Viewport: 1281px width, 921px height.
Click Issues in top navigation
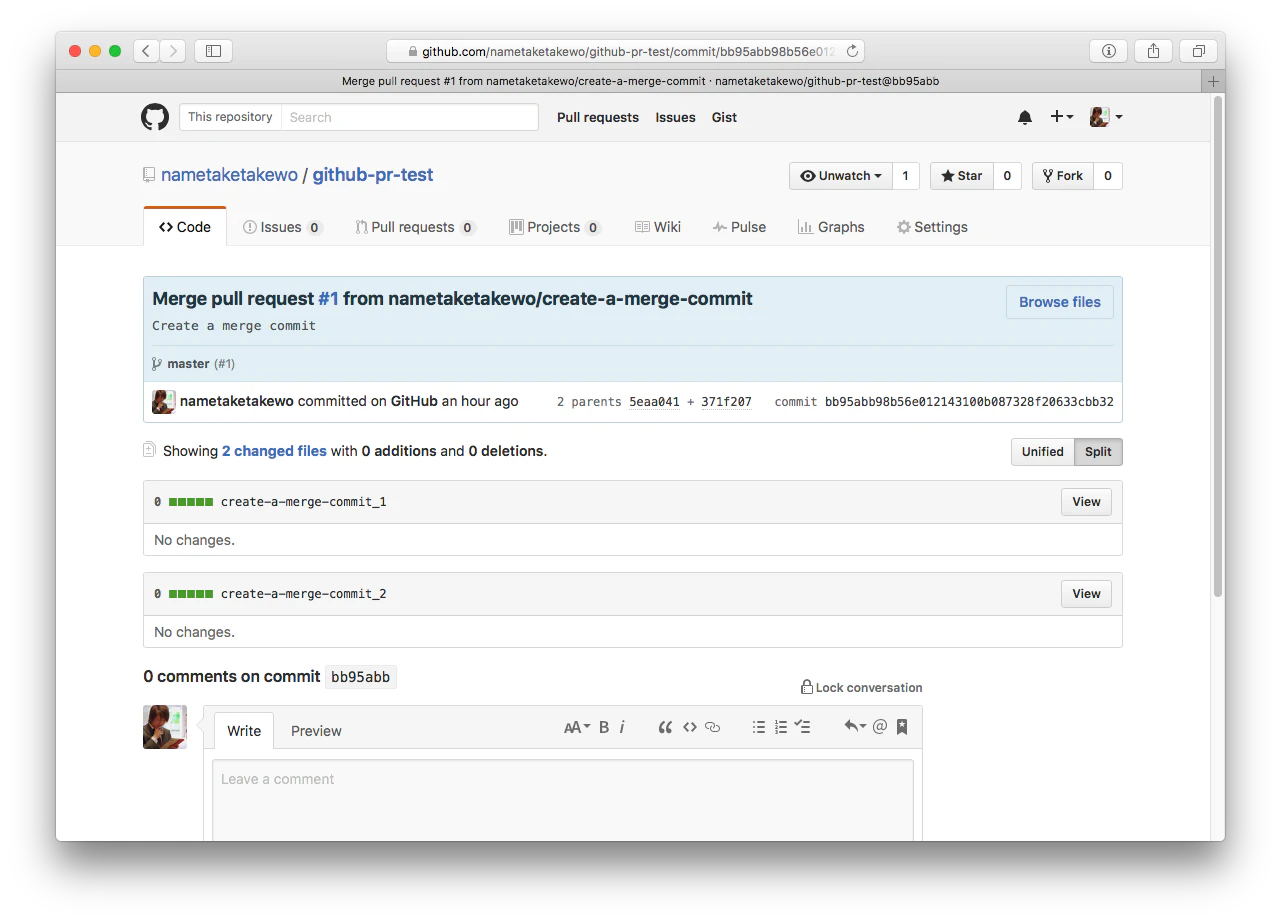pyautogui.click(x=675, y=117)
